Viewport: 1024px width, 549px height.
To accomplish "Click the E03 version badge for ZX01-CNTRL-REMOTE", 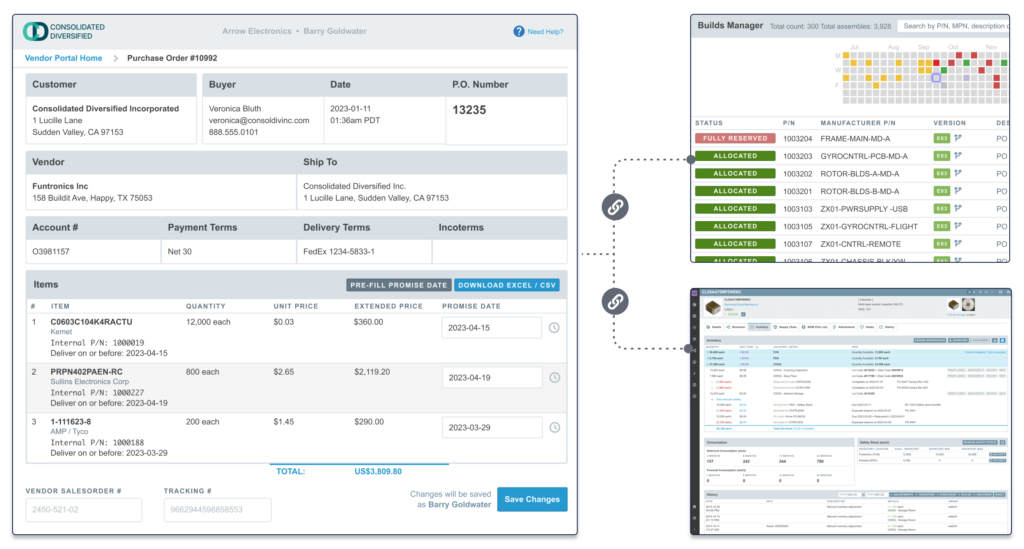I will 941,243.
